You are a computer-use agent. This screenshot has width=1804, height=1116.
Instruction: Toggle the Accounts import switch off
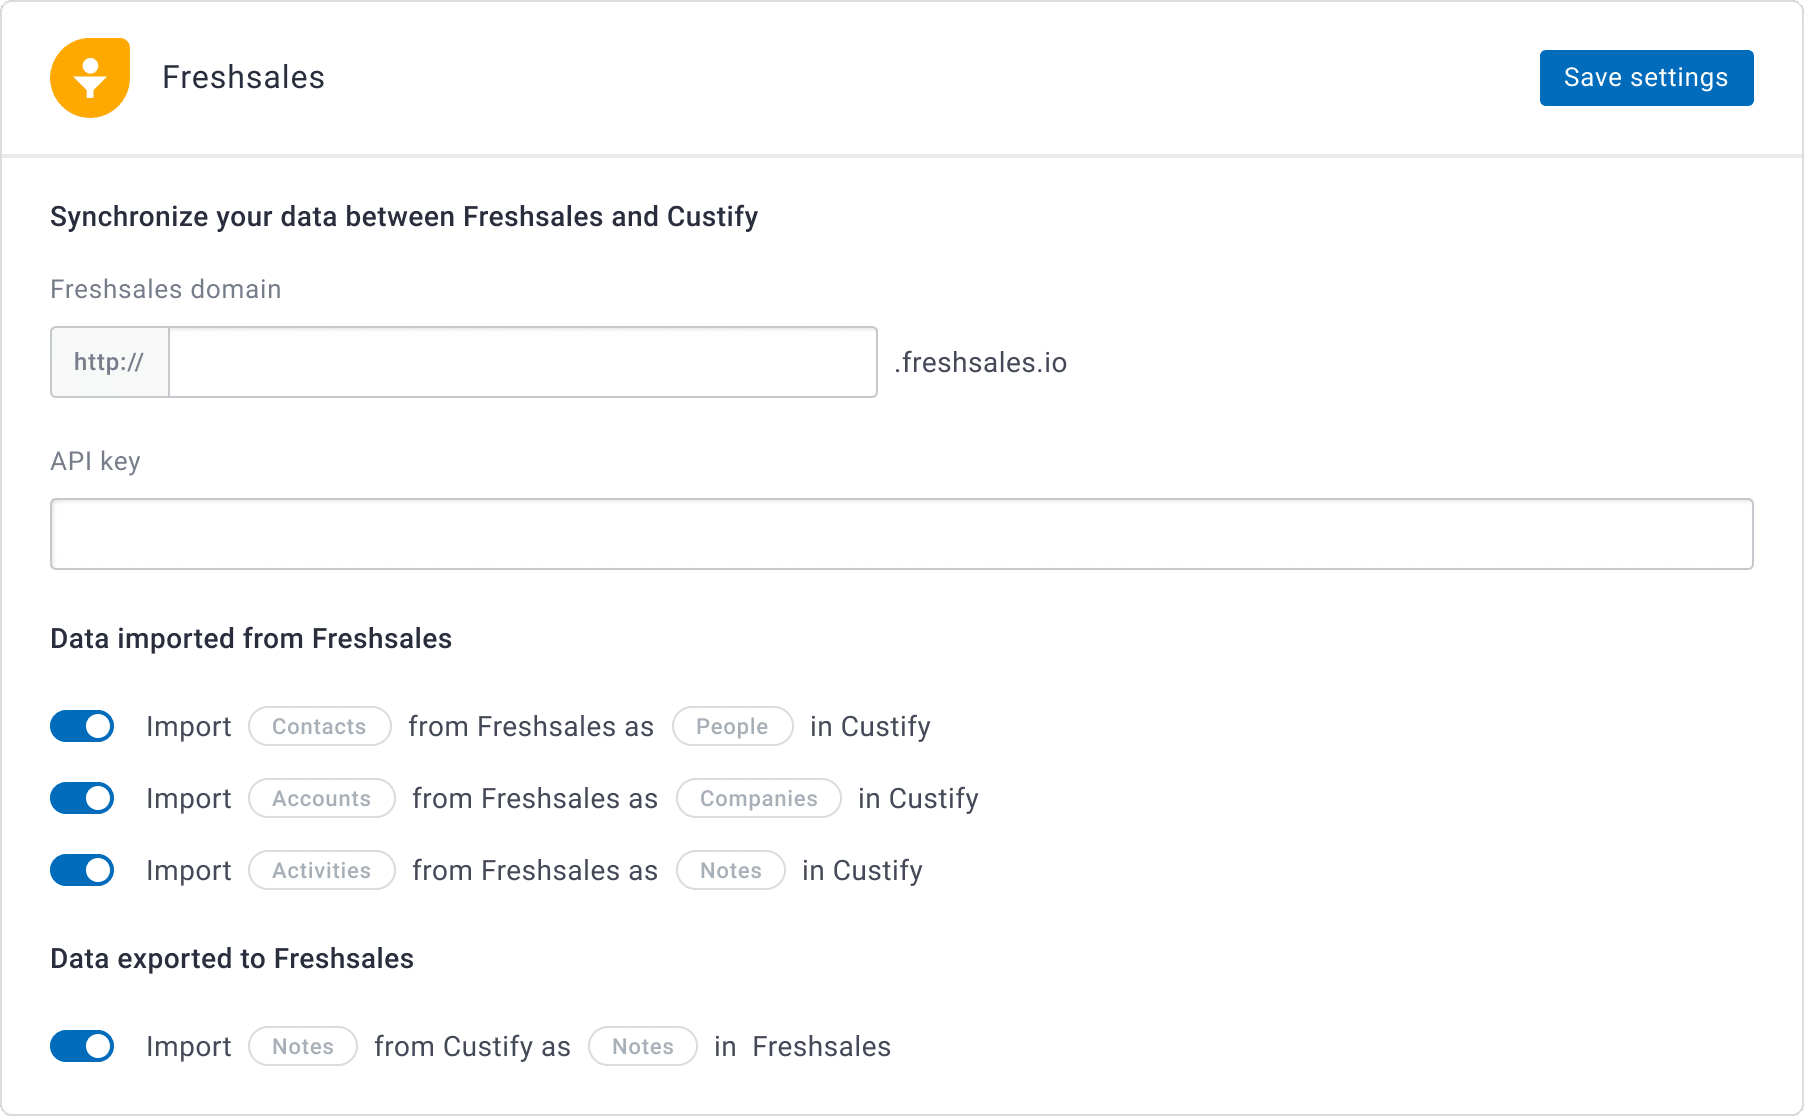82,798
